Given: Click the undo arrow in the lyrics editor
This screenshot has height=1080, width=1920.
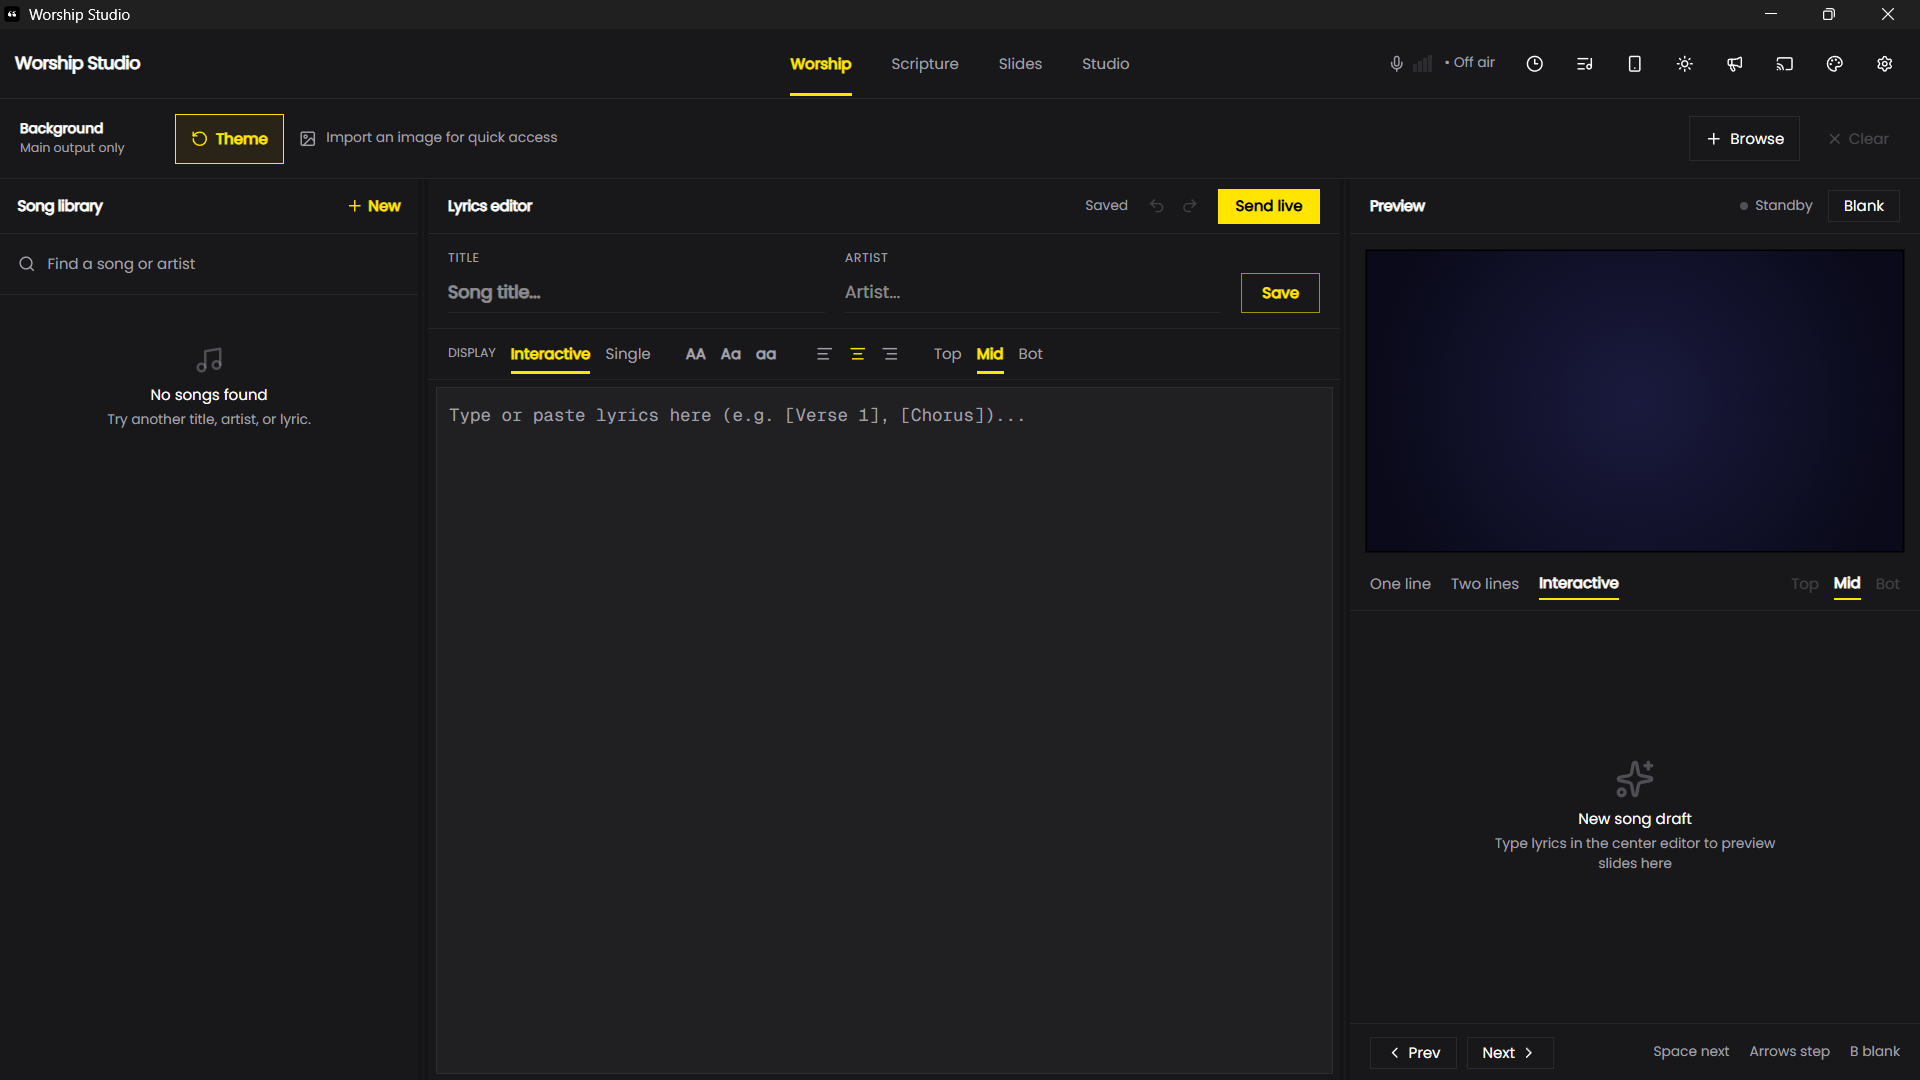Looking at the screenshot, I should (x=1157, y=206).
